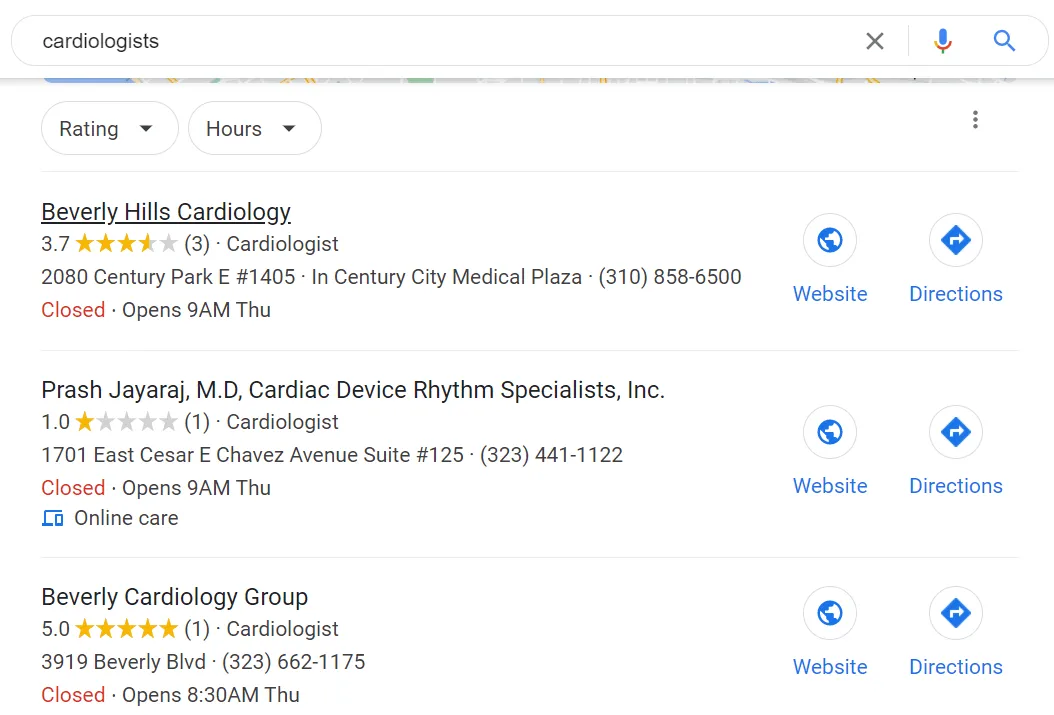Open the Beverly Hills Cardiology listing
The width and height of the screenshot is (1054, 715).
(x=166, y=212)
